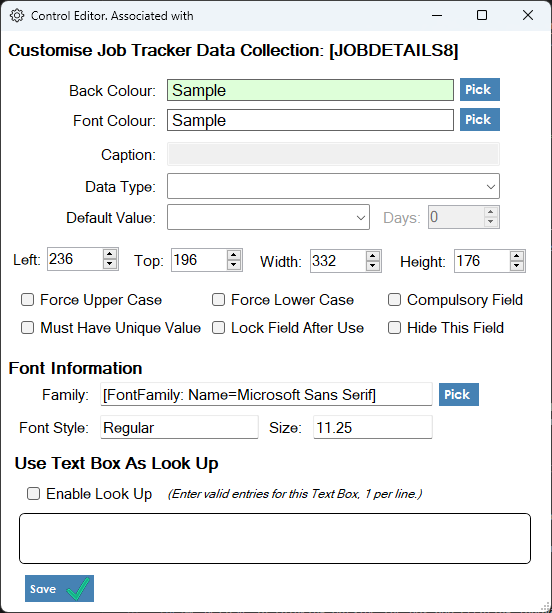Pick a back colour
The width and height of the screenshot is (552, 613).
[480, 90]
